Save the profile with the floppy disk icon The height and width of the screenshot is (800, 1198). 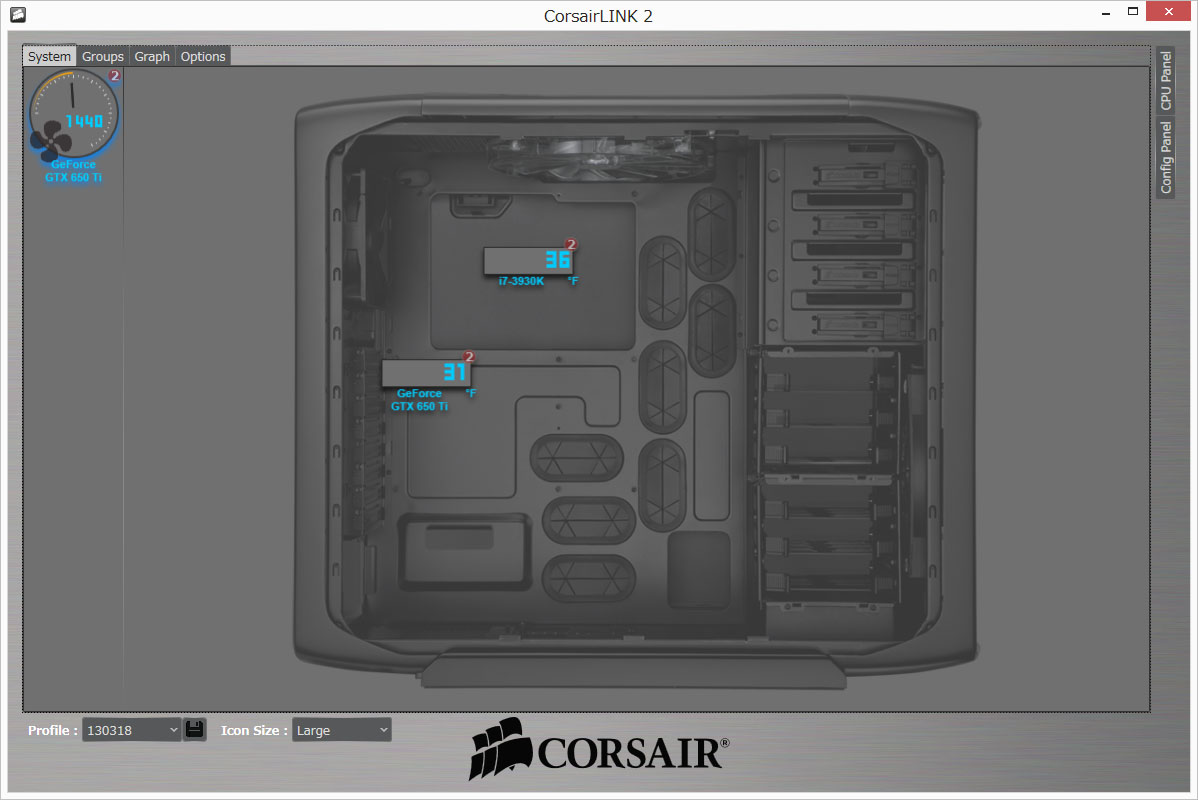[195, 729]
